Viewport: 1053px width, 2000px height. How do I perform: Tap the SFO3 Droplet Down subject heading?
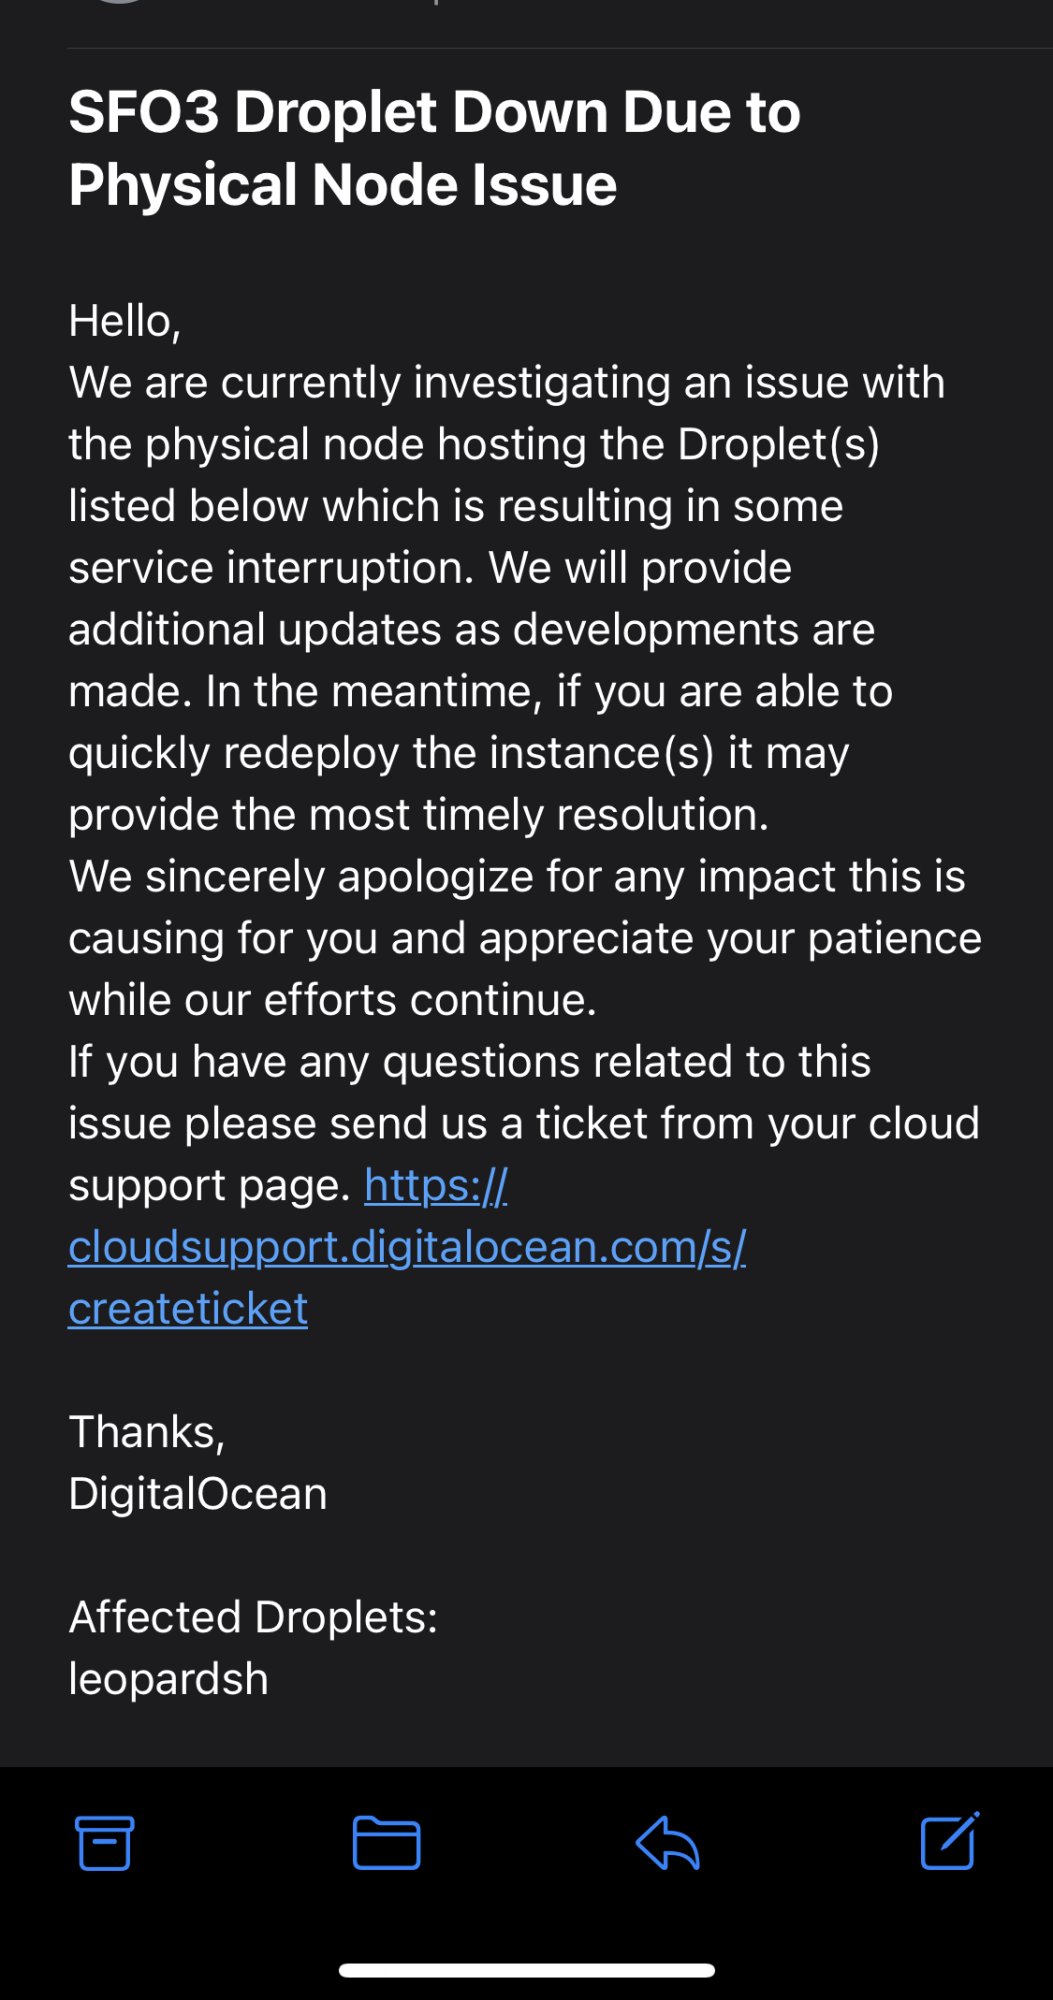point(434,148)
